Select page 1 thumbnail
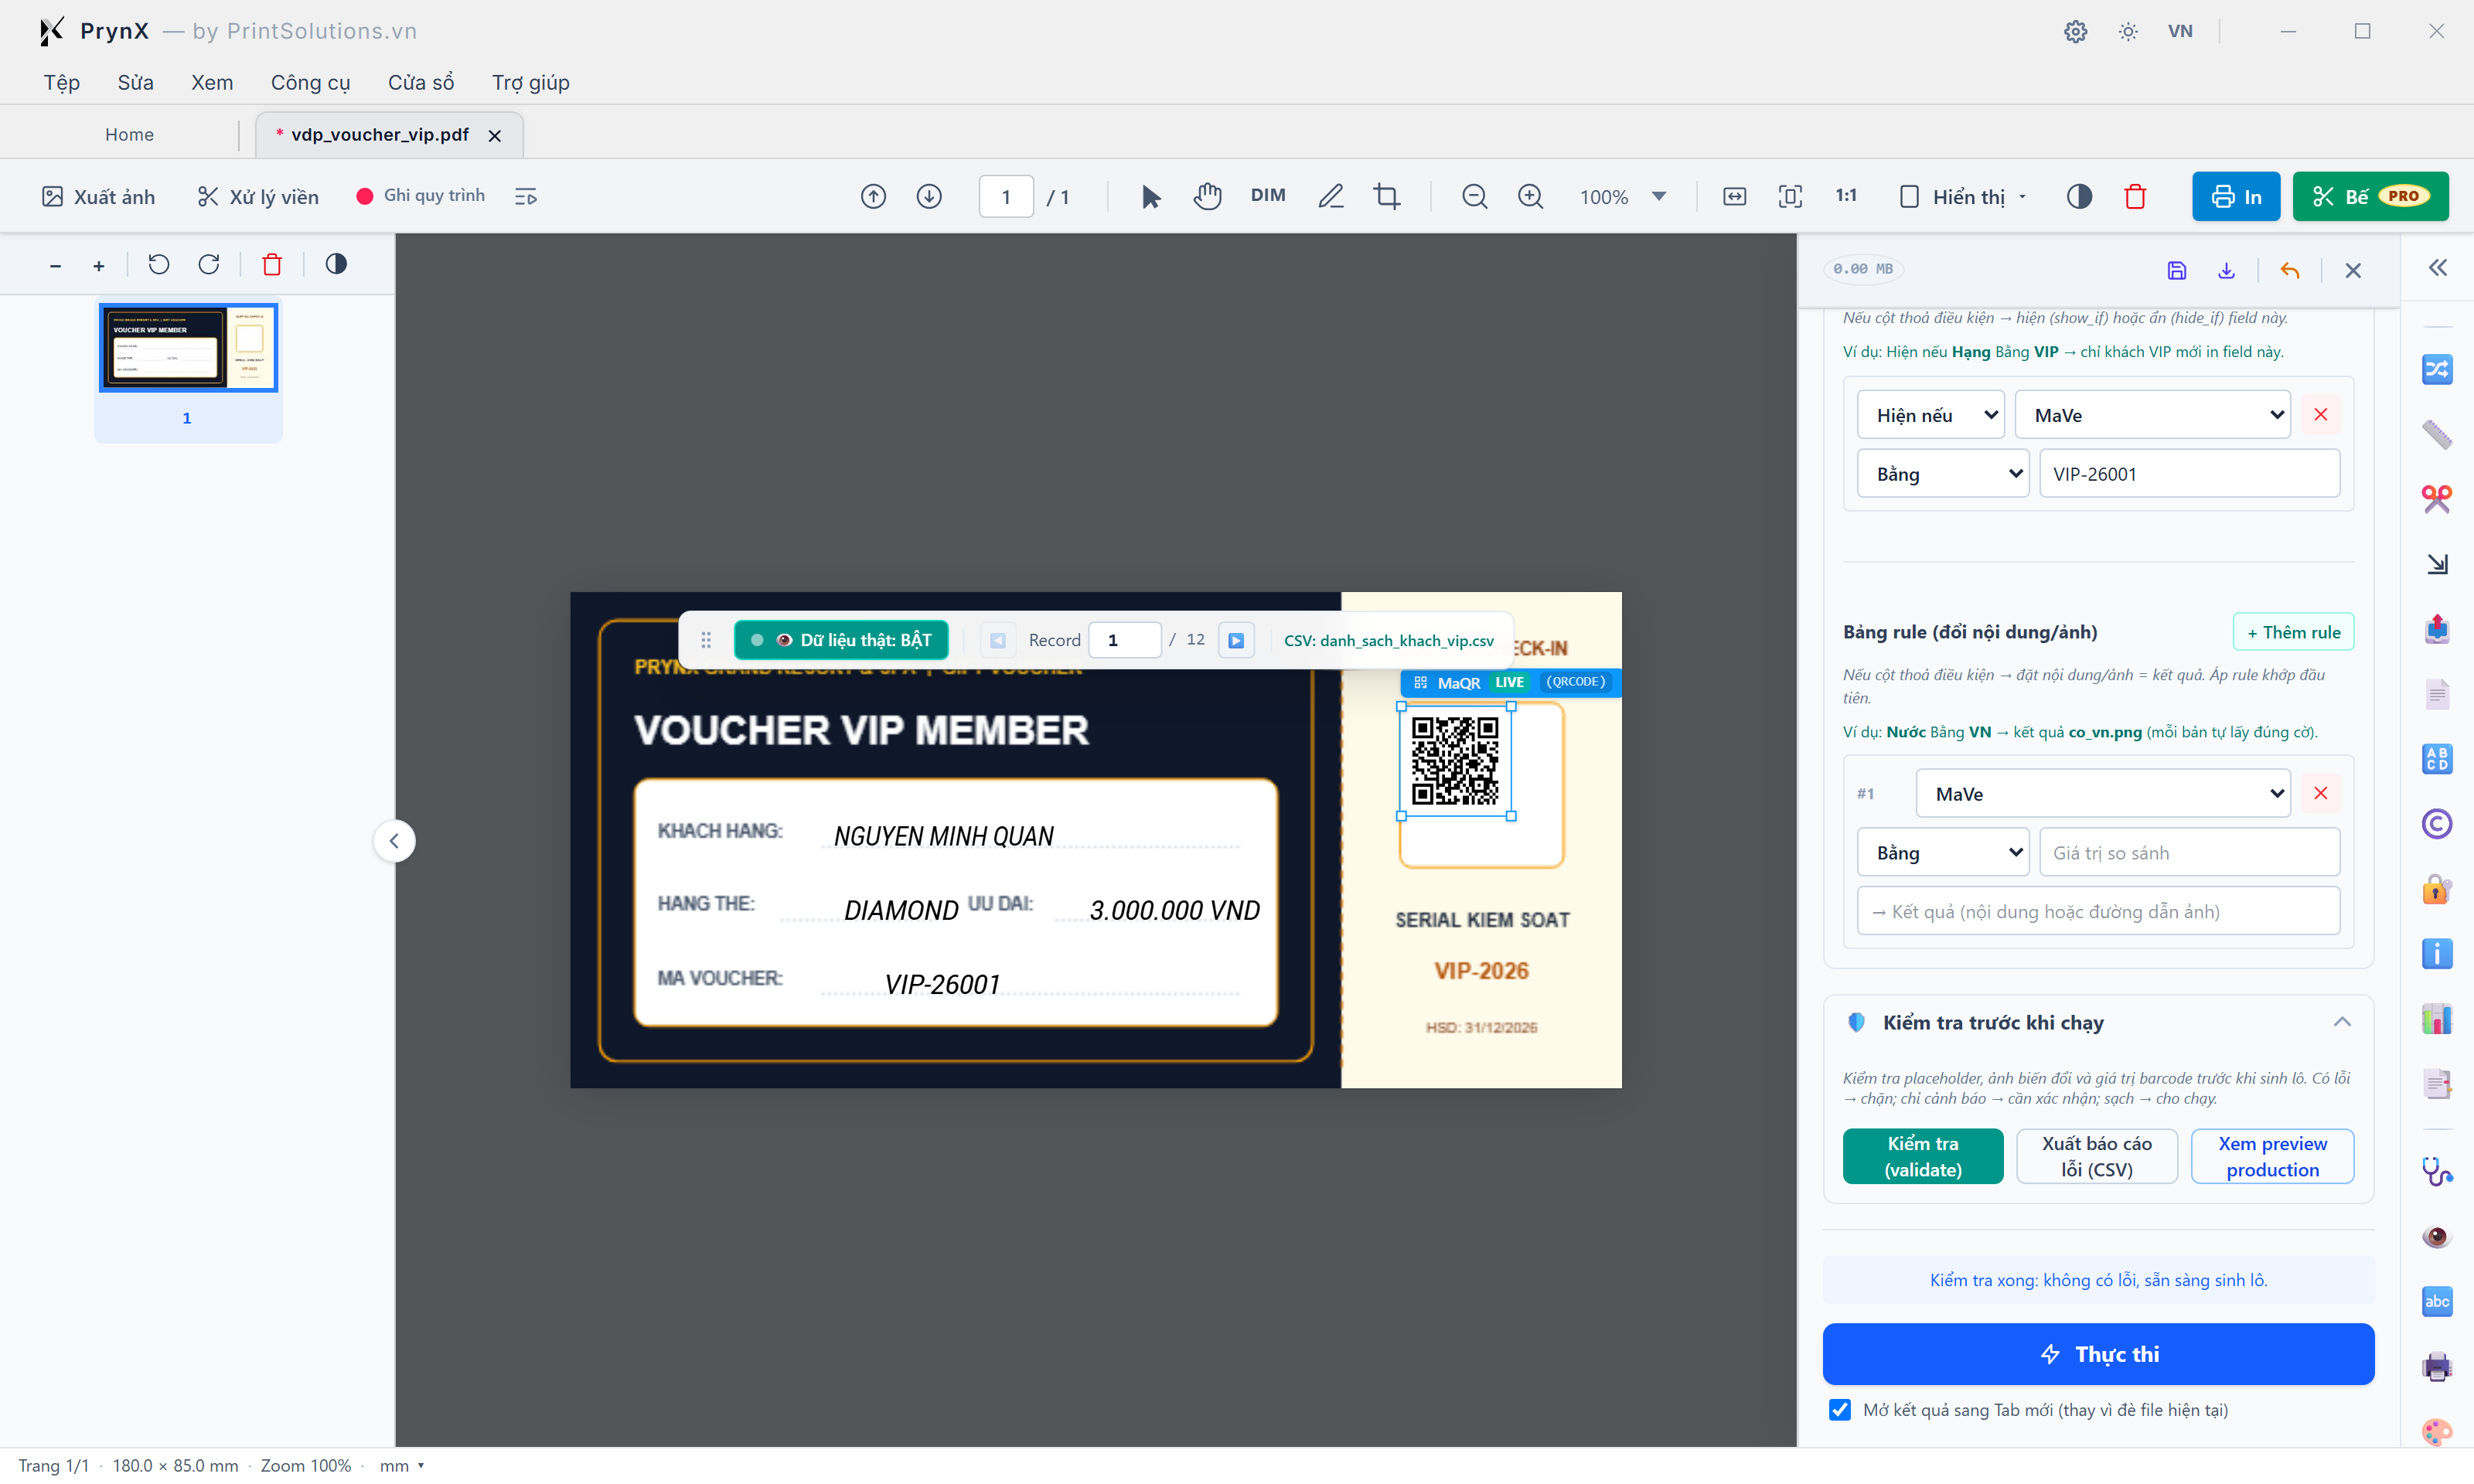Viewport: 2474px width, 1484px height. tap(188, 348)
